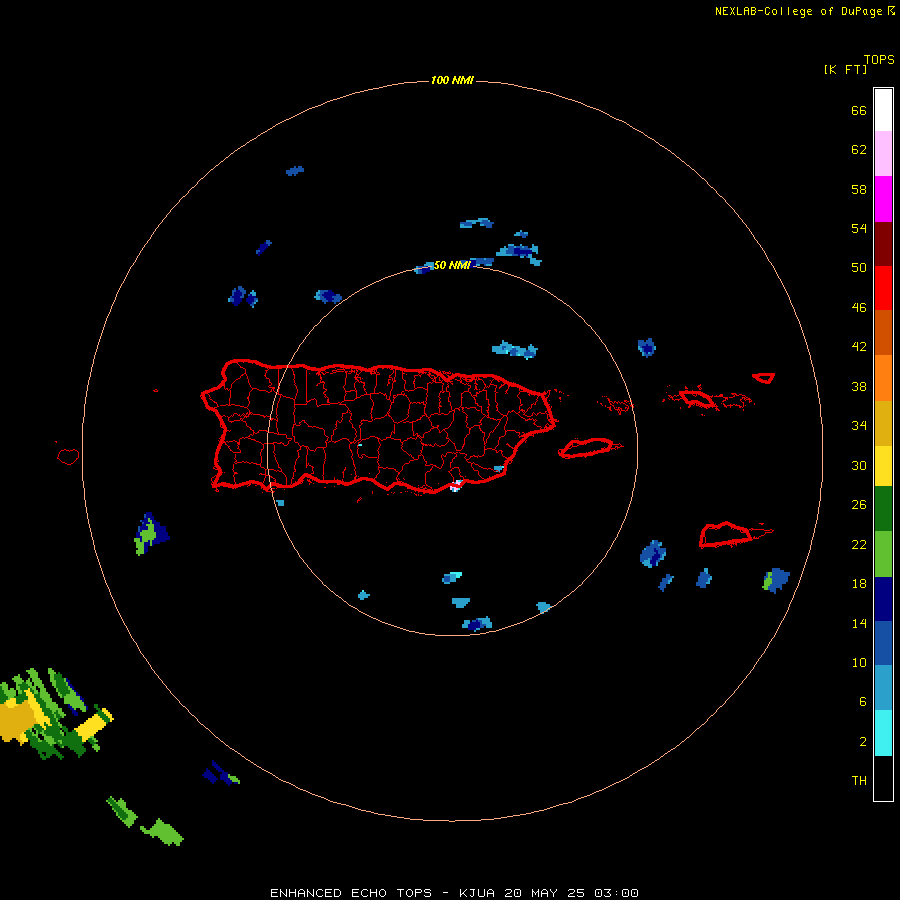Click the small round island outline west of Puerto Rico
This screenshot has height=900, width=900.
pos(68,456)
